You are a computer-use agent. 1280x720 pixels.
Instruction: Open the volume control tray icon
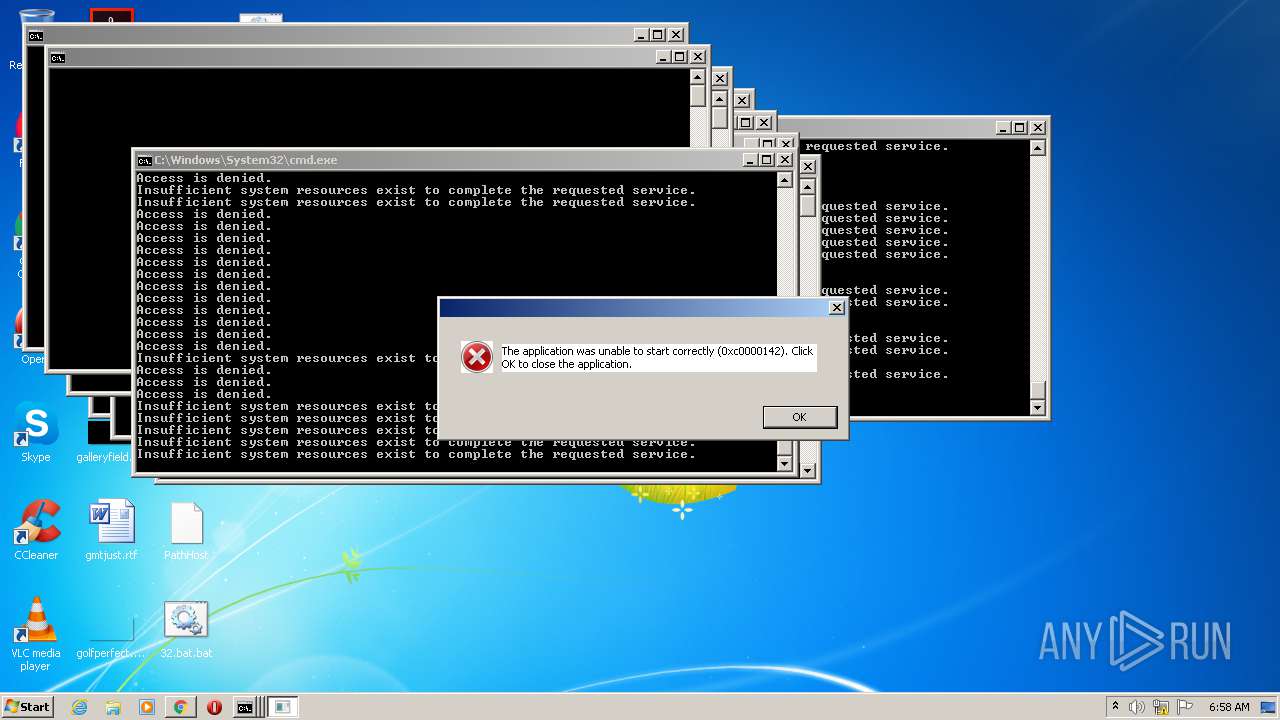coord(1137,707)
